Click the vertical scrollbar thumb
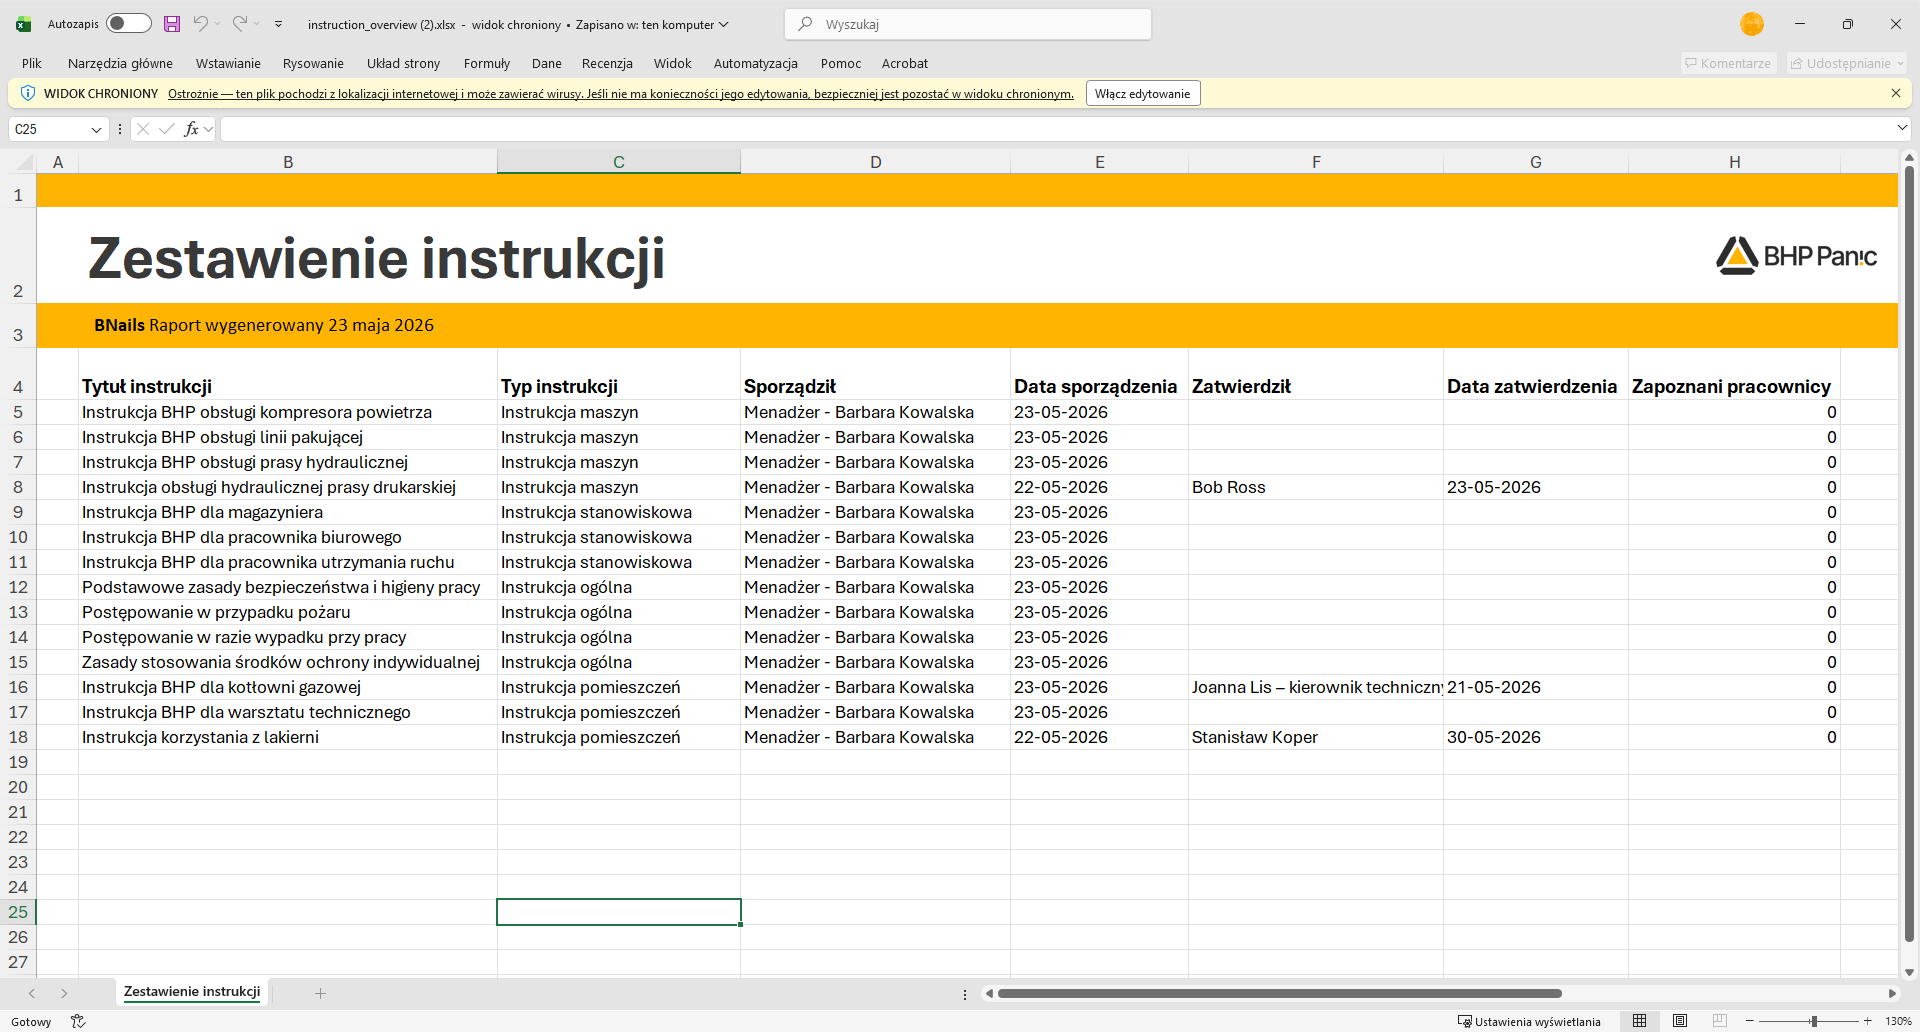Viewport: 1920px width, 1032px height. click(x=1909, y=555)
